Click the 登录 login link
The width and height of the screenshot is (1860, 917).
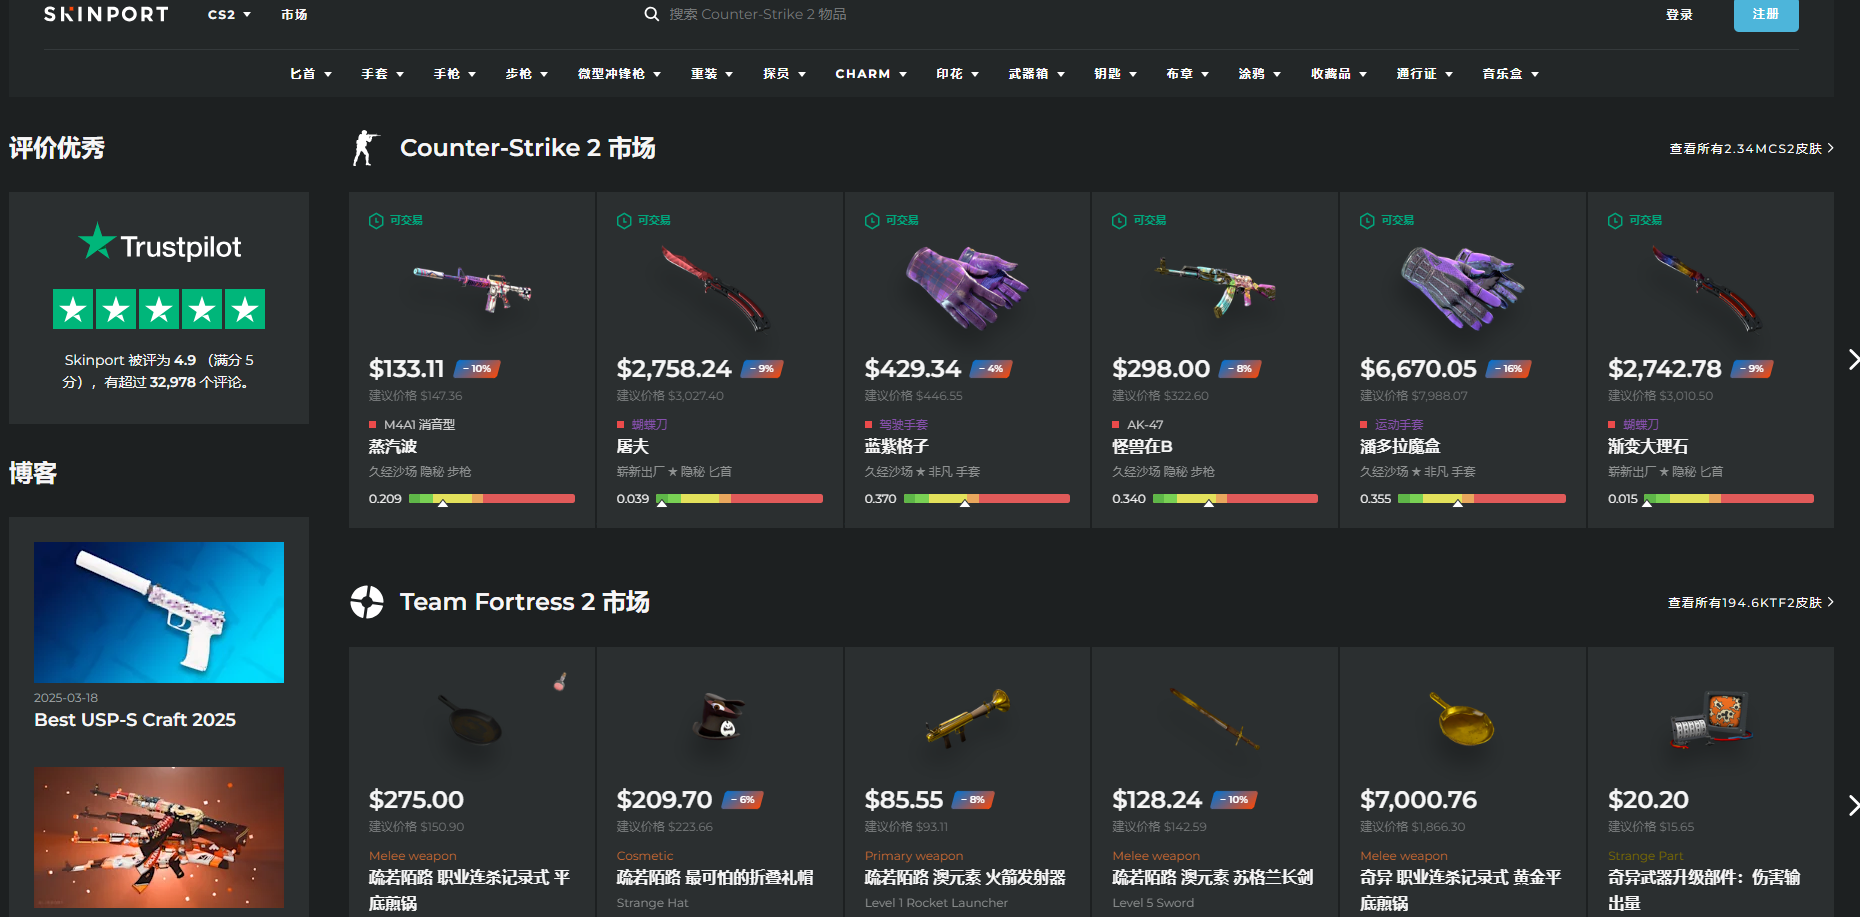coord(1679,14)
